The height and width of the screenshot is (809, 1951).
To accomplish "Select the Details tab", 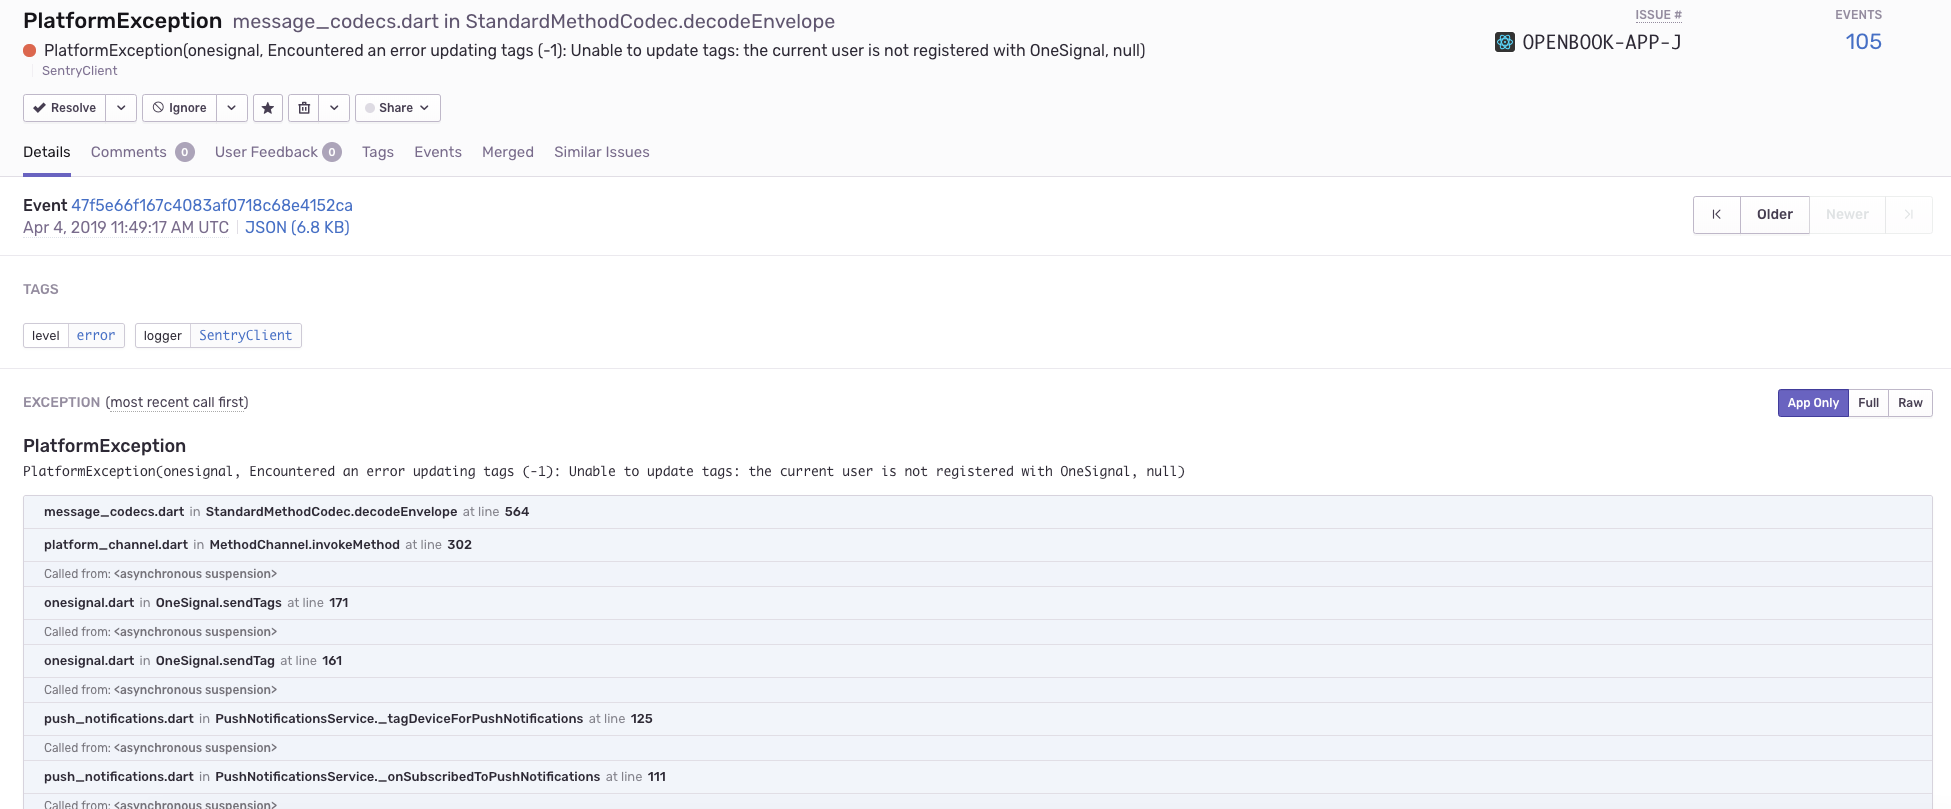I will pos(47,152).
